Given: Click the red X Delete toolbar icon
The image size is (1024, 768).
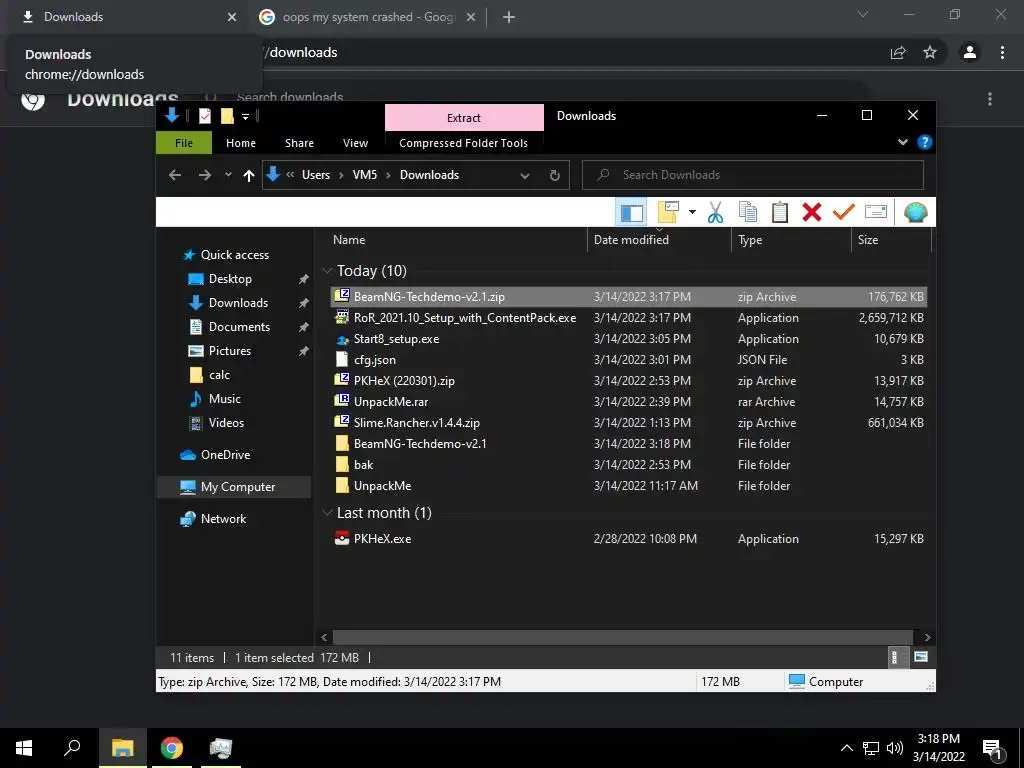Looking at the screenshot, I should pyautogui.click(x=812, y=212).
